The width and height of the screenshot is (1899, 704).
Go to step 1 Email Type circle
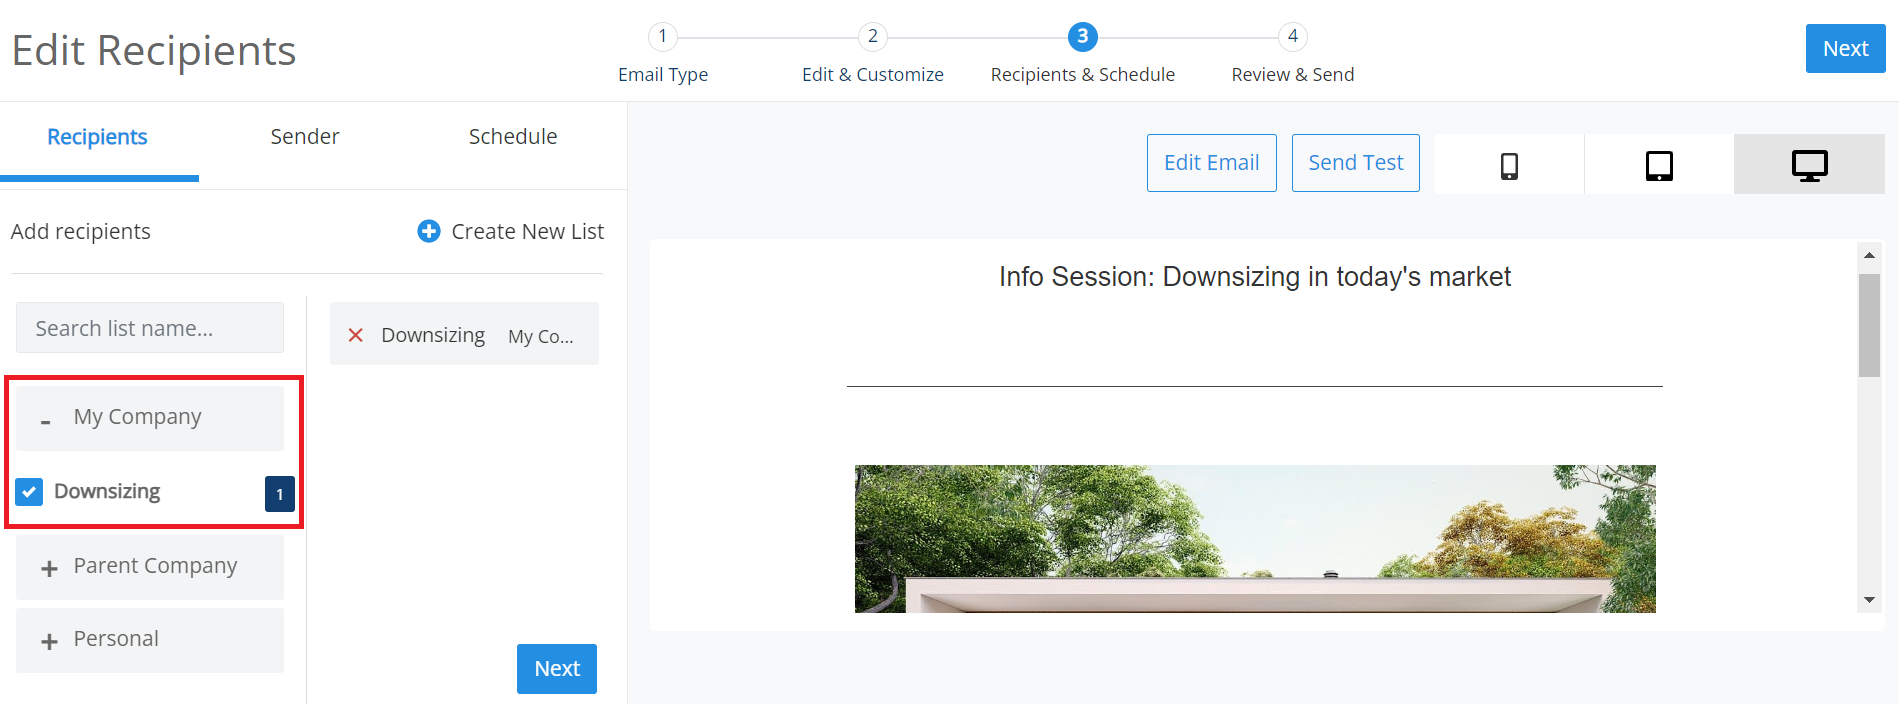pyautogui.click(x=662, y=37)
